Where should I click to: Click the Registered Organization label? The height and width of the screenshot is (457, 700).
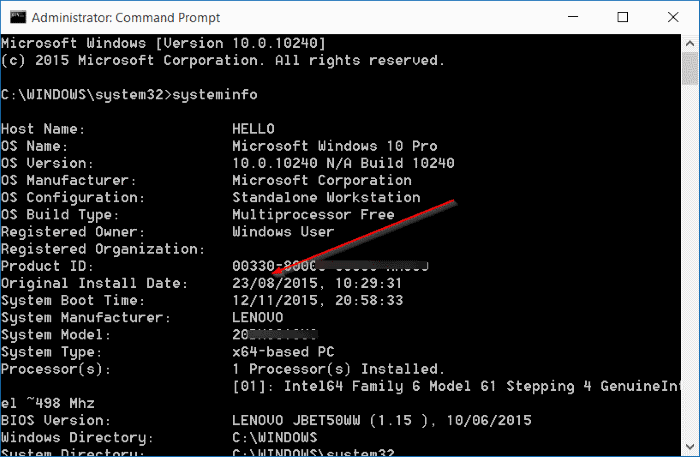click(x=103, y=249)
